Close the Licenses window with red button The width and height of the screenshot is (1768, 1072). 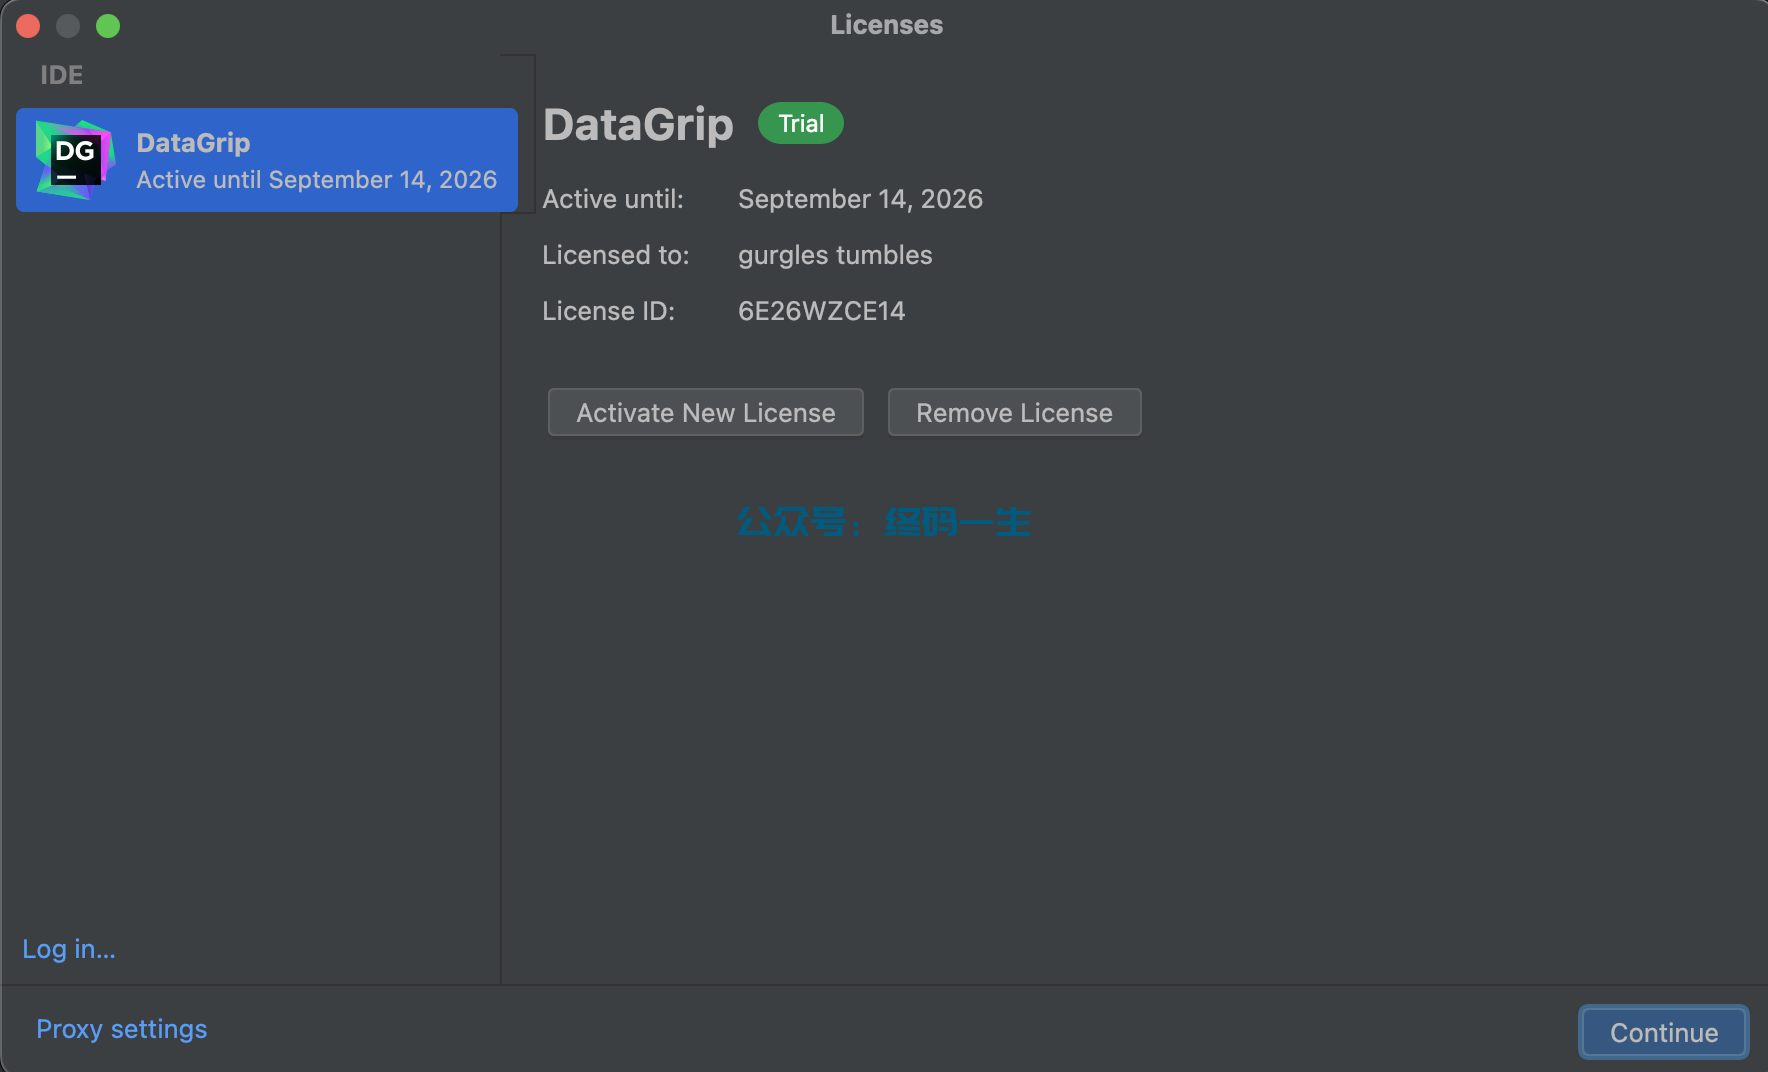pos(28,26)
